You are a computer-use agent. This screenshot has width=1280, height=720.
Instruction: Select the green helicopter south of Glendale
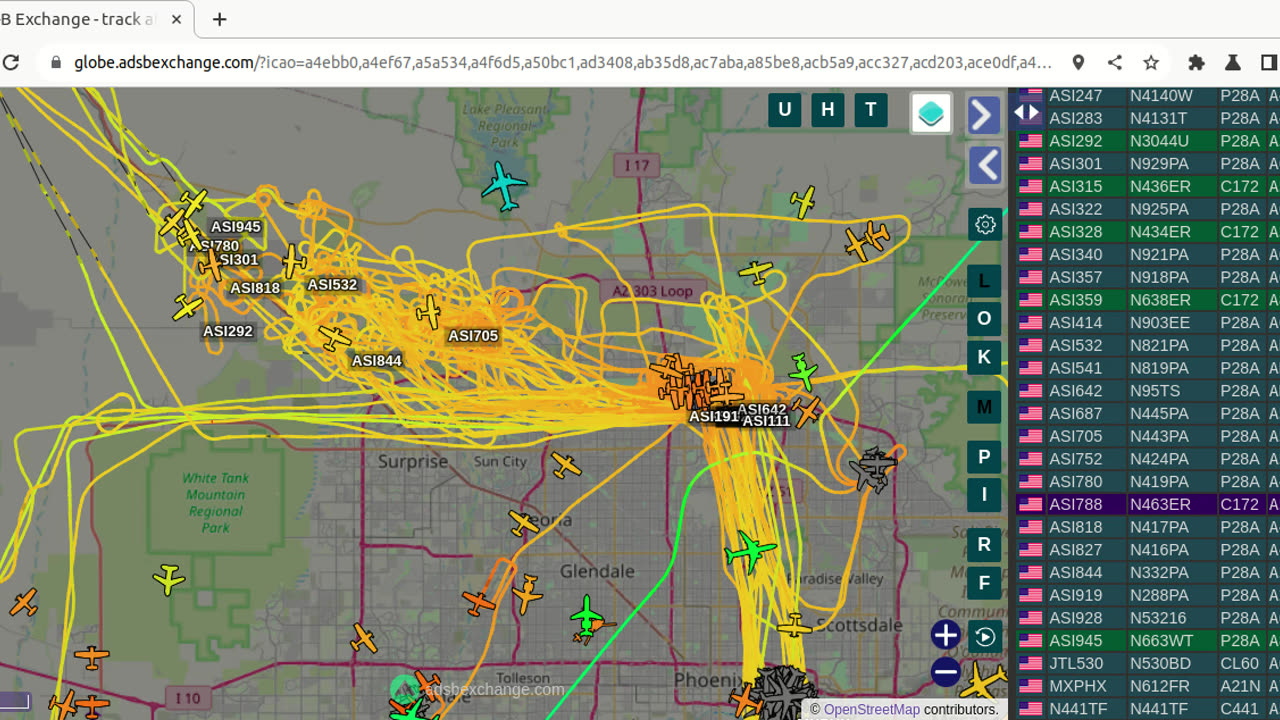587,616
